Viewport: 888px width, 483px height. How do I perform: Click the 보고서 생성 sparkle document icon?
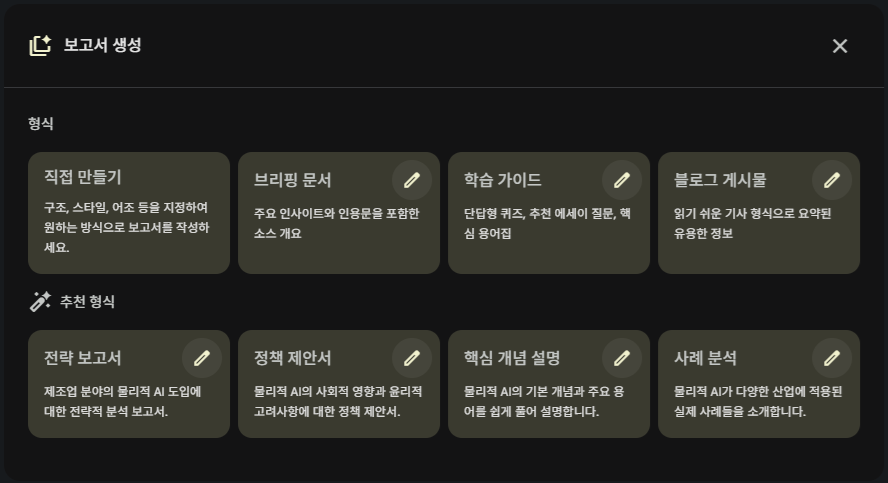click(40, 45)
